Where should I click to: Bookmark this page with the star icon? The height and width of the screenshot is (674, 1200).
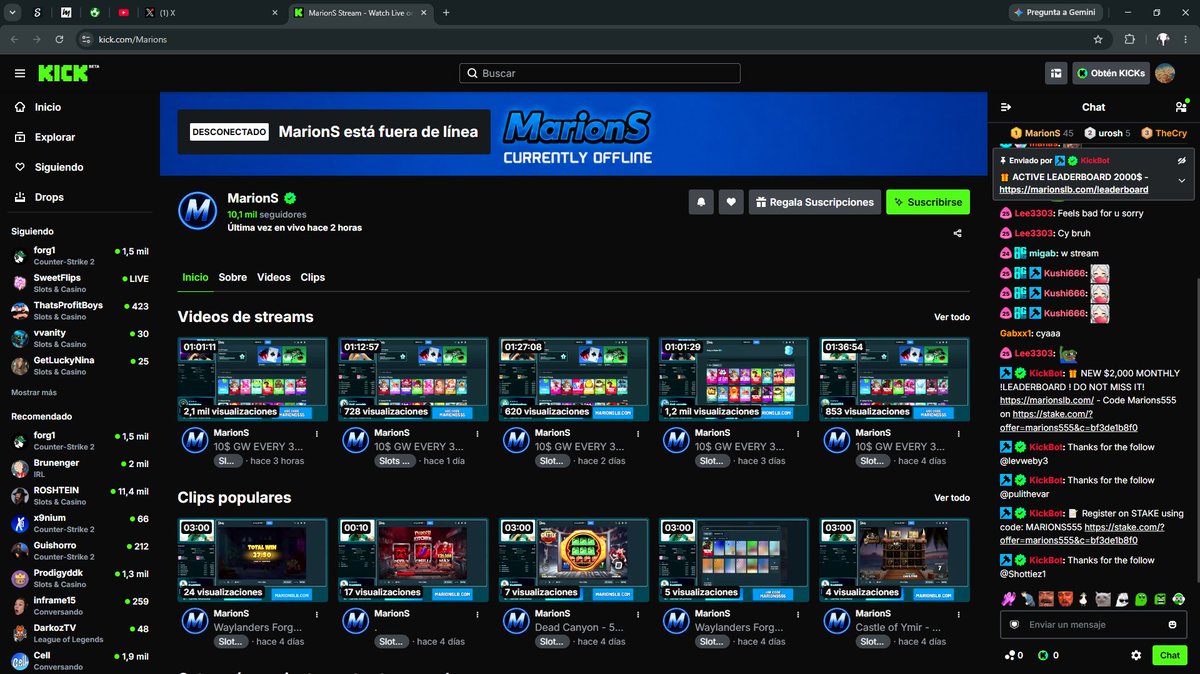click(1098, 39)
